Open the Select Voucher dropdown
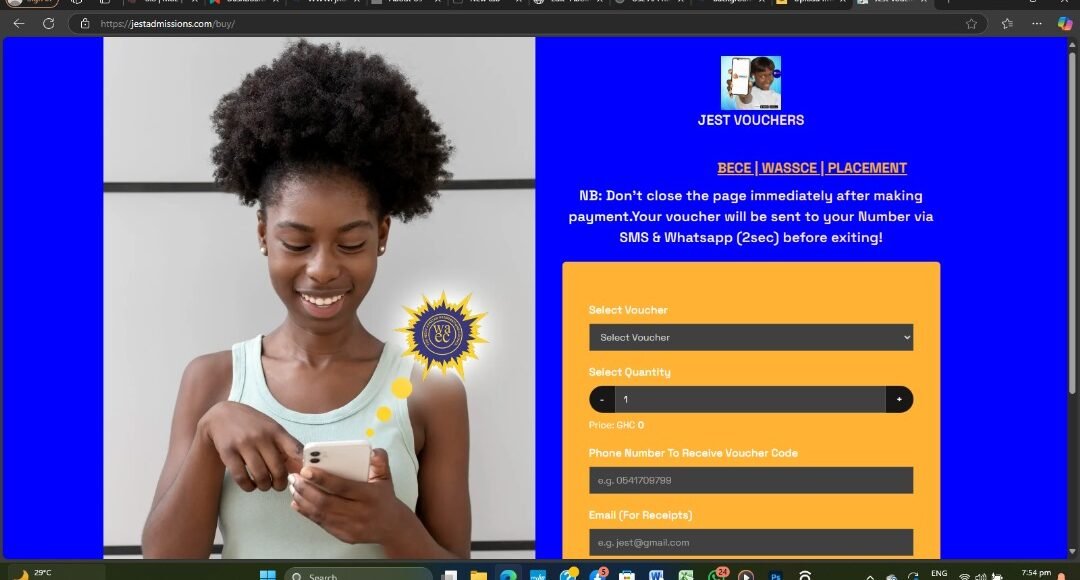Screen dimensions: 1080x580 tap(750, 338)
